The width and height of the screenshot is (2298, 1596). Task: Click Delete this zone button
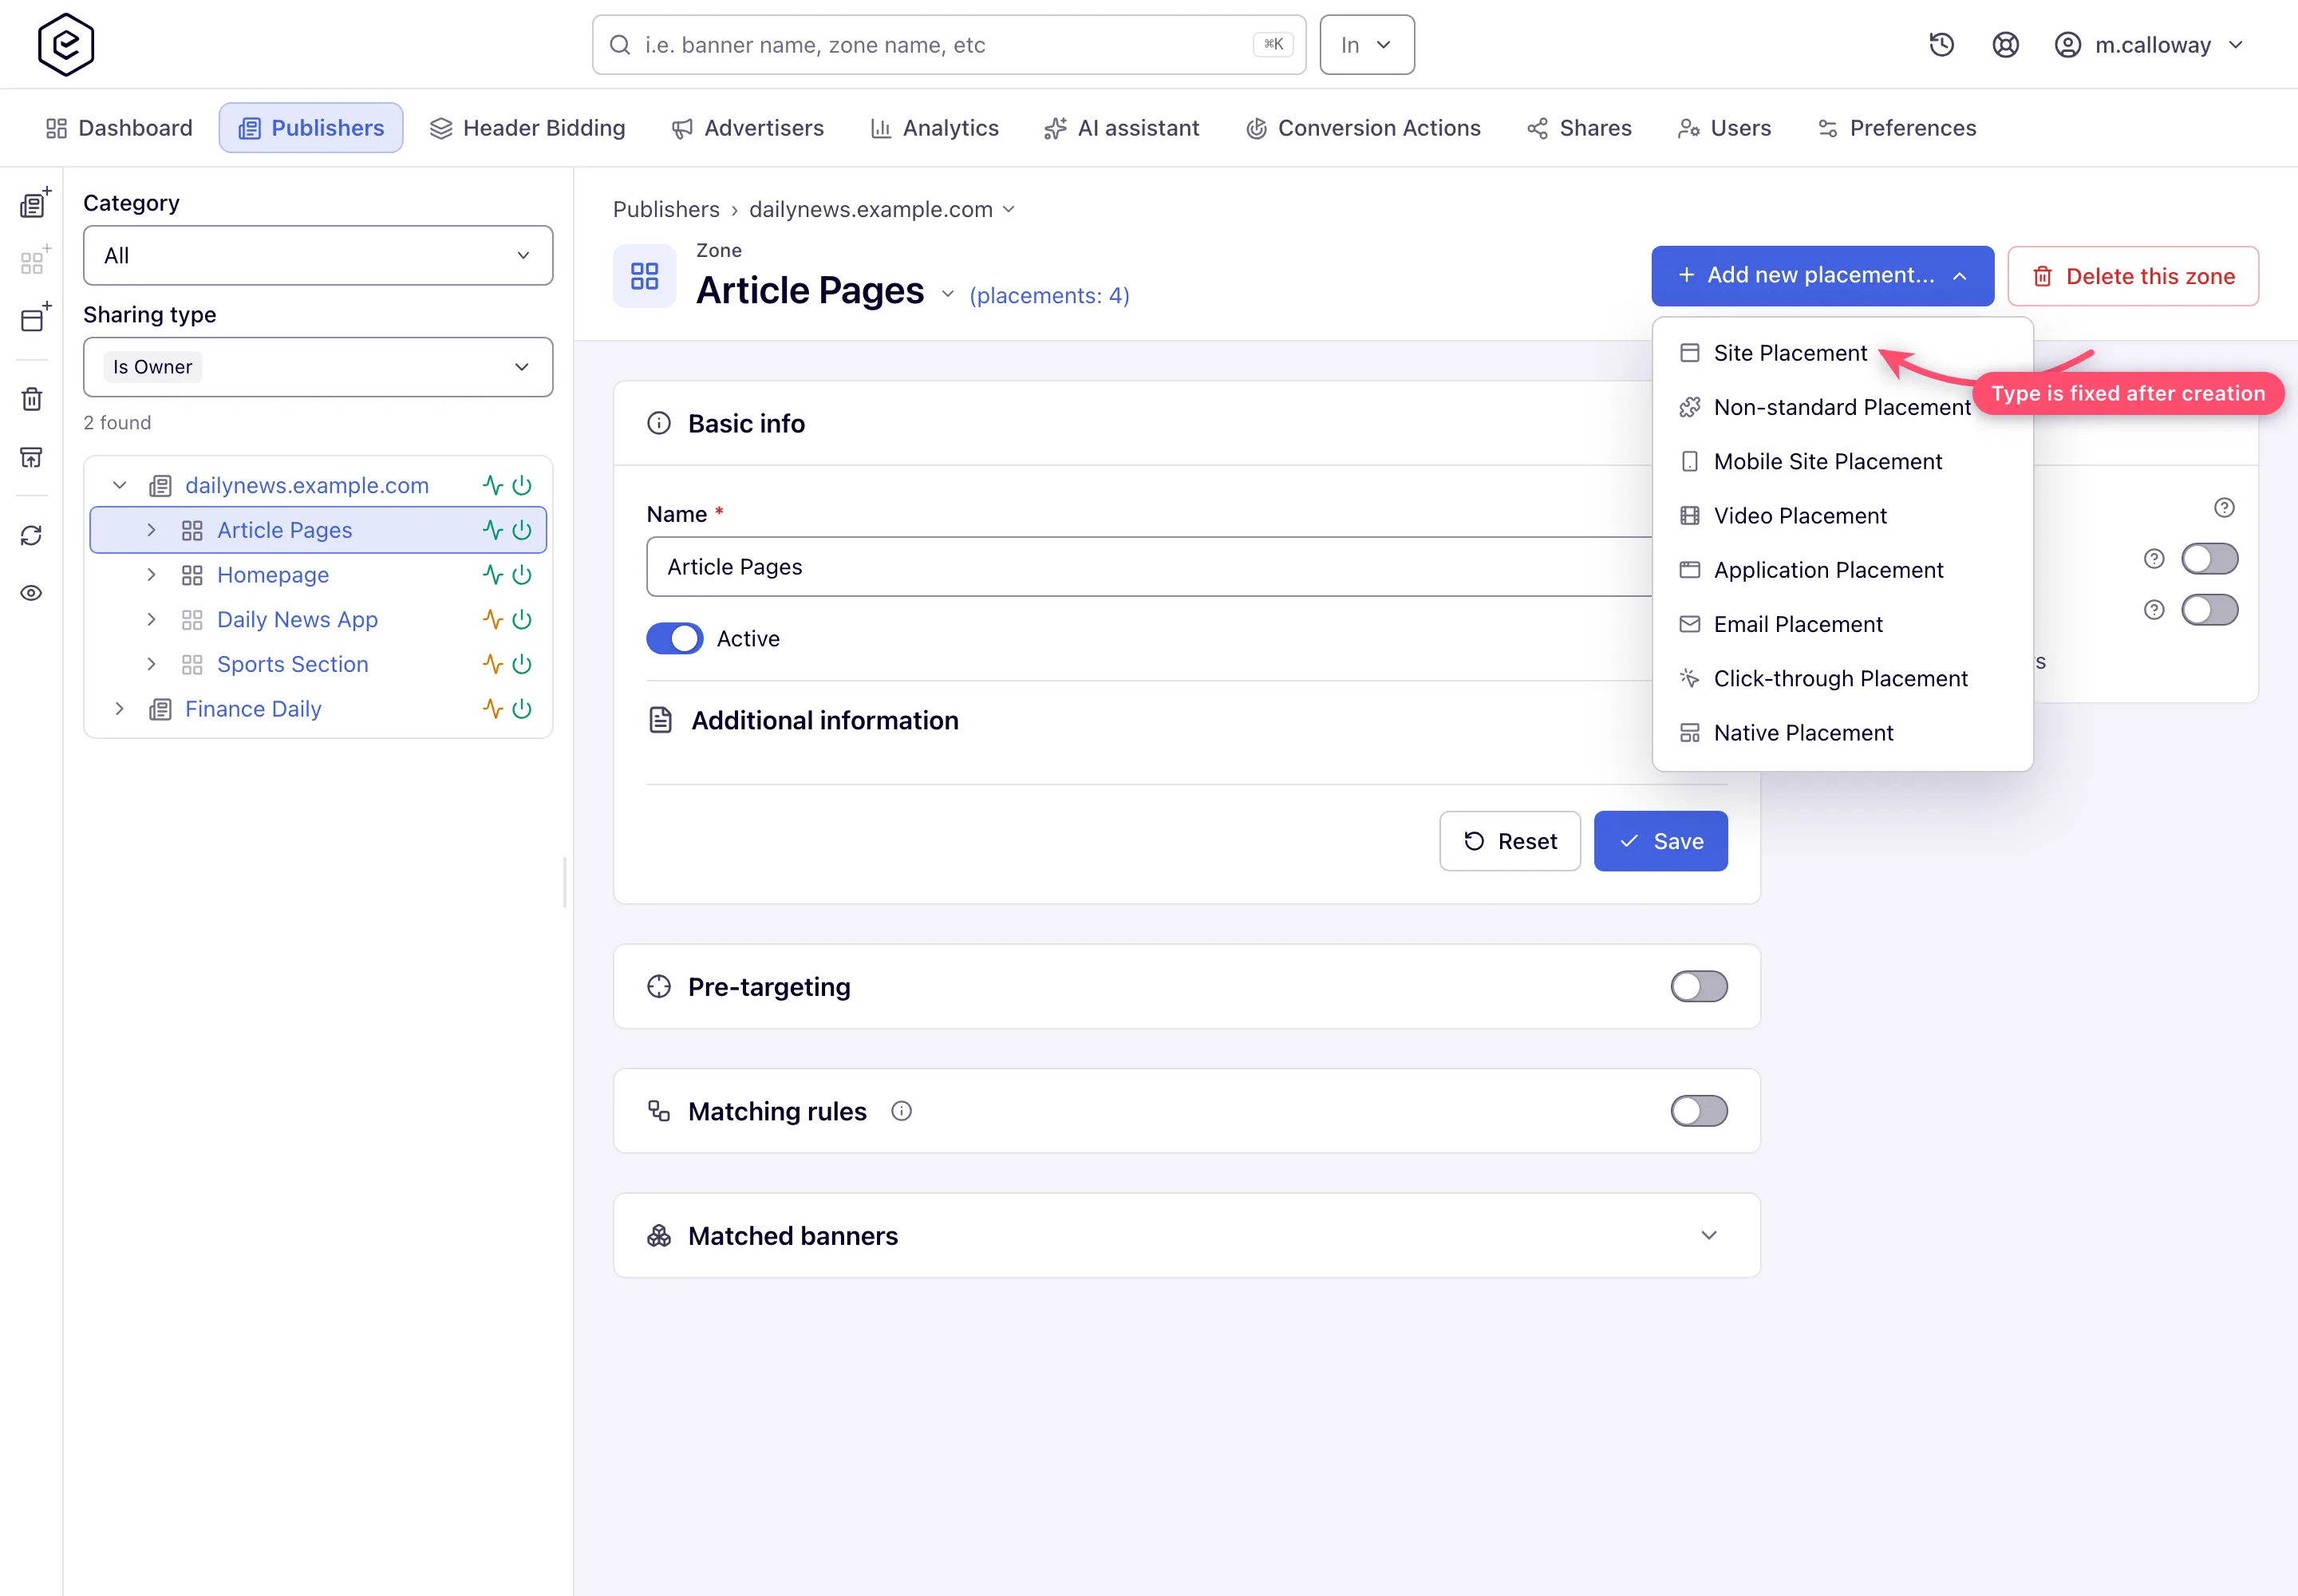pos(2132,276)
